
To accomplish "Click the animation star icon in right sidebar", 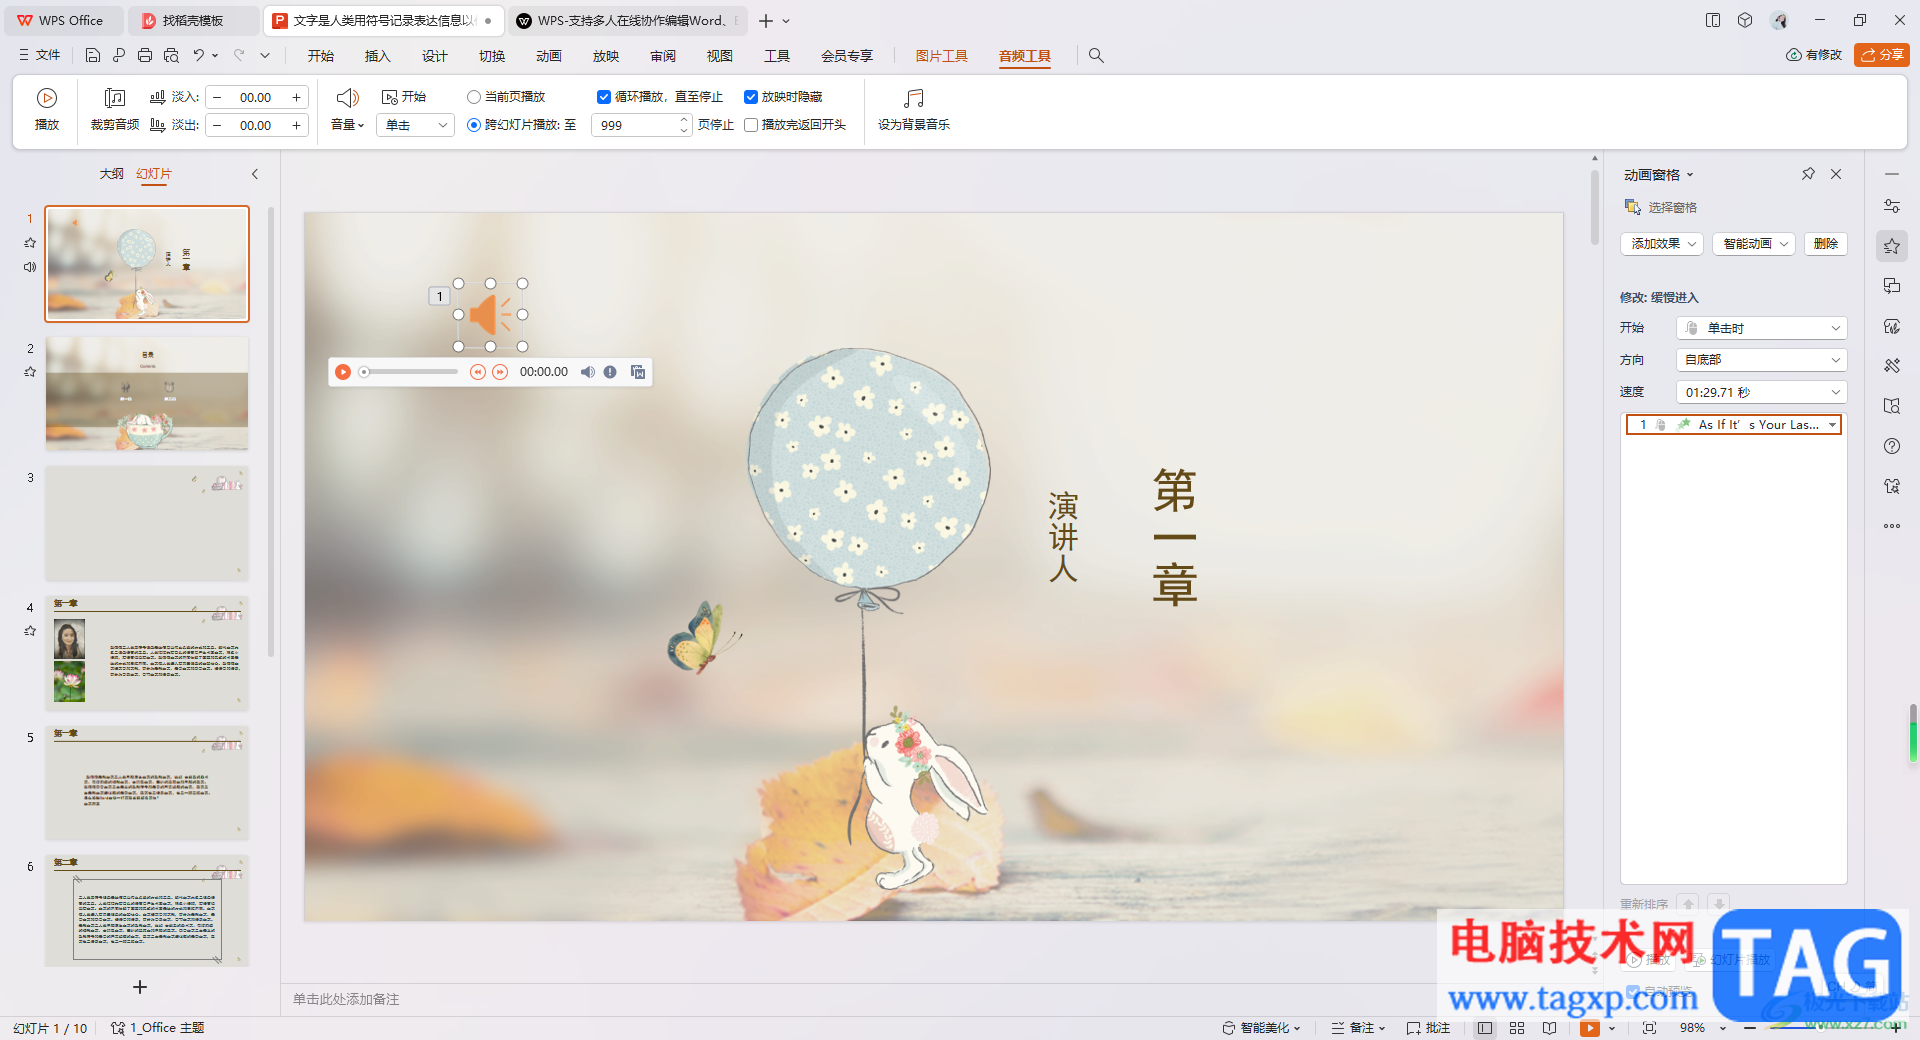I will (1892, 246).
